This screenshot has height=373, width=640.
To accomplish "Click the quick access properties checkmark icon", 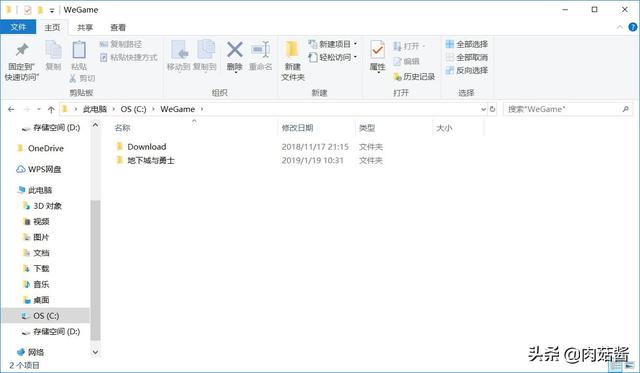I will tap(27, 10).
